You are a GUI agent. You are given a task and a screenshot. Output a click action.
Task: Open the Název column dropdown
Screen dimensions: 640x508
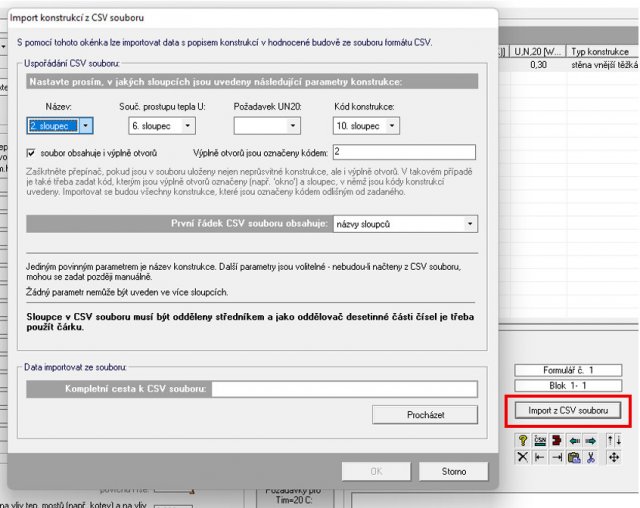point(86,126)
